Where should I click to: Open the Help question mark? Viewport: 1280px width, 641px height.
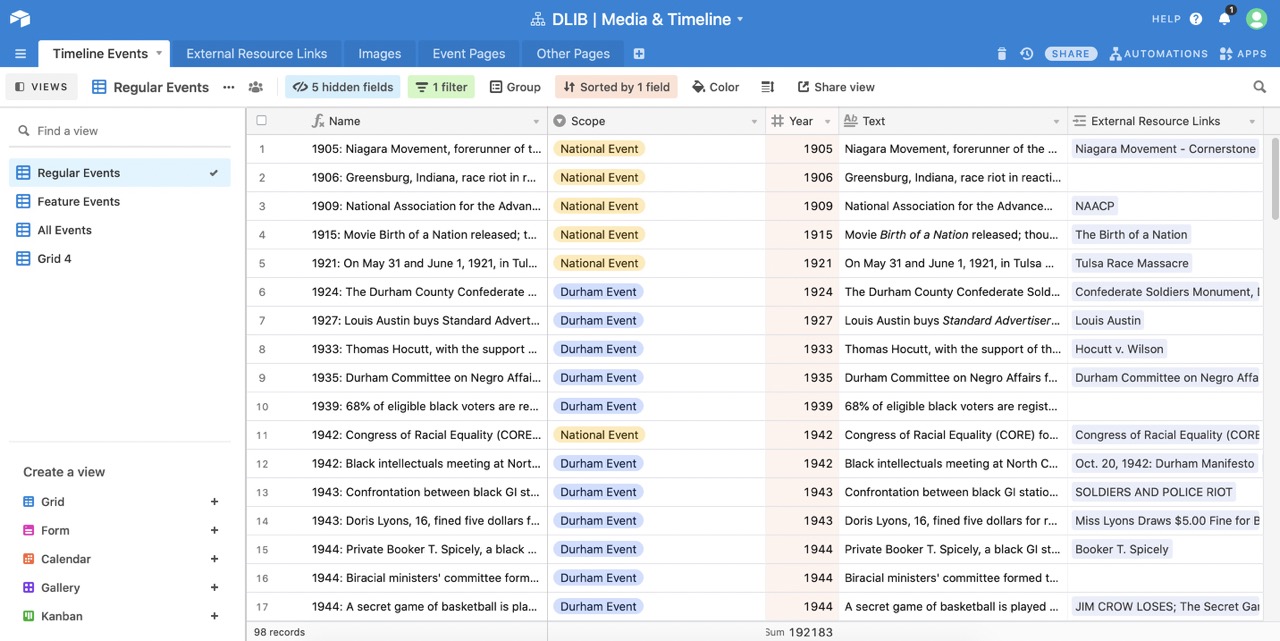pos(1196,19)
